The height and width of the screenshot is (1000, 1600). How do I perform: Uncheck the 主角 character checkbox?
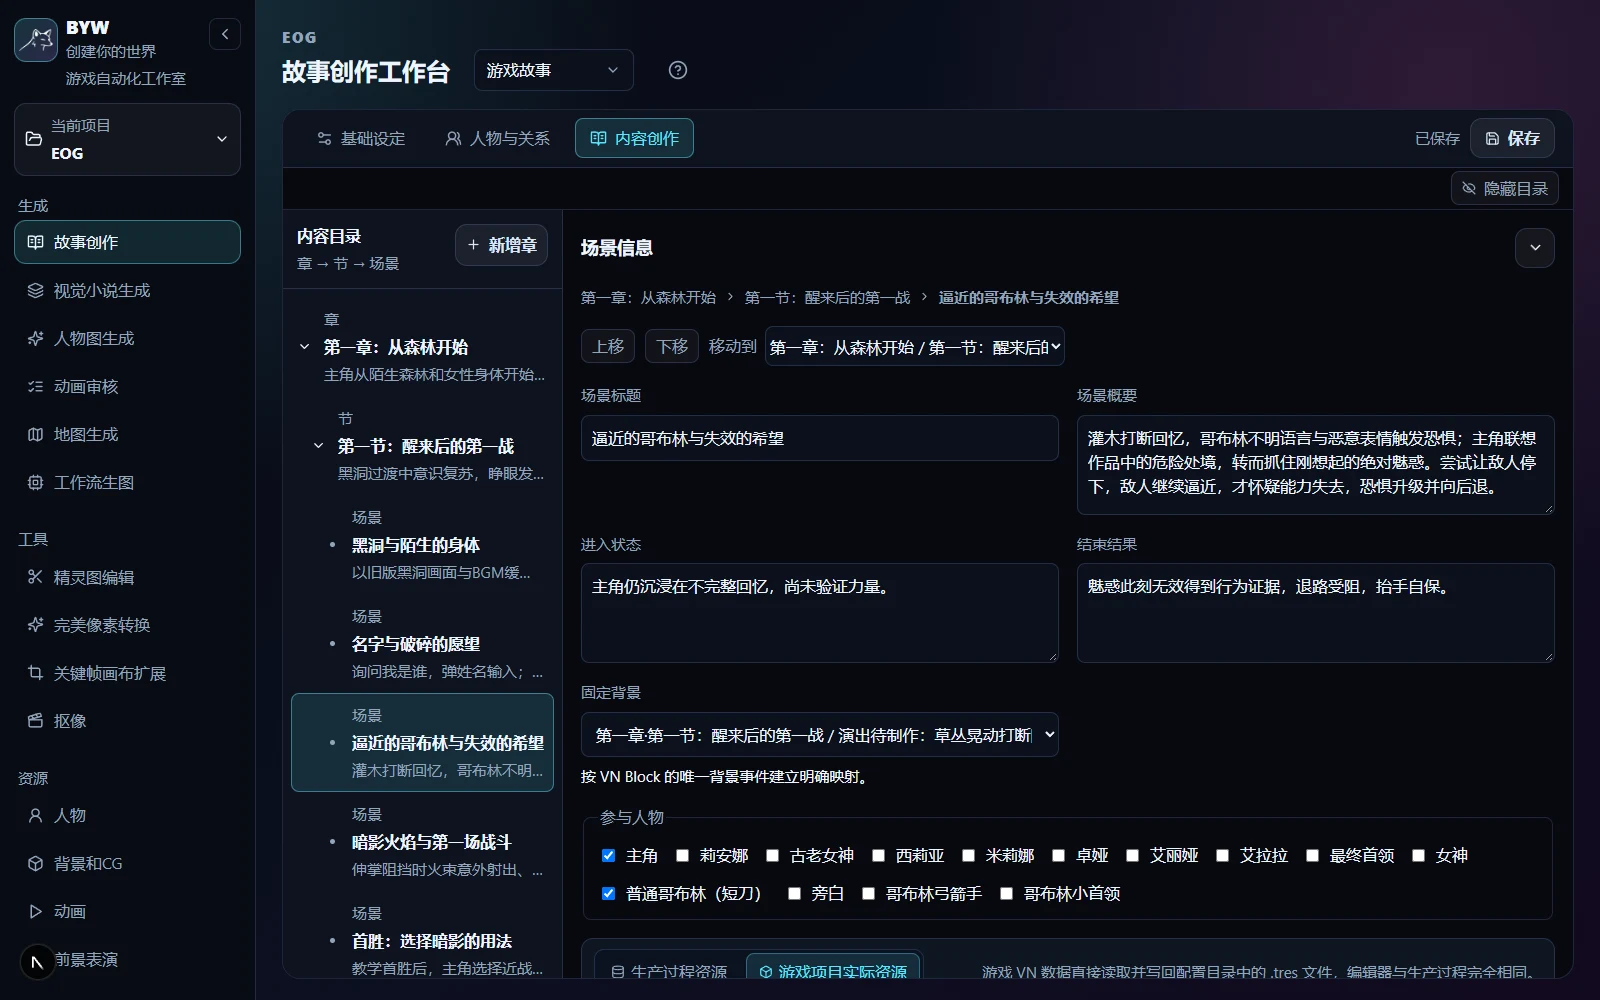pos(608,855)
